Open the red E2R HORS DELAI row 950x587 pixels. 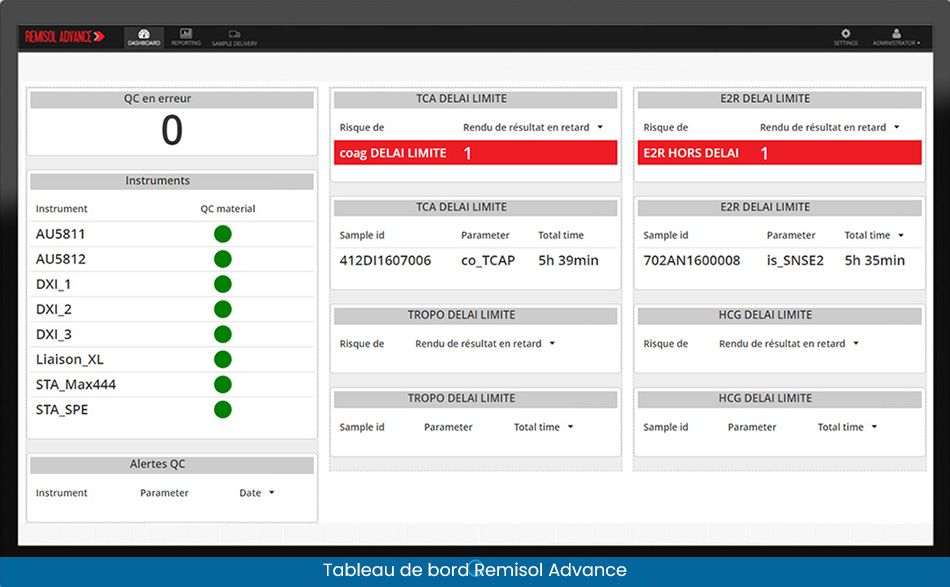pos(779,153)
